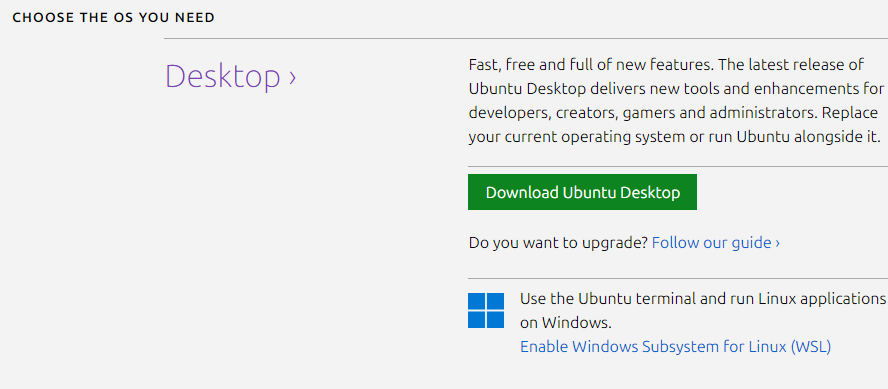The height and width of the screenshot is (389, 888).
Task: Click the Windows logo icon
Action: (486, 310)
